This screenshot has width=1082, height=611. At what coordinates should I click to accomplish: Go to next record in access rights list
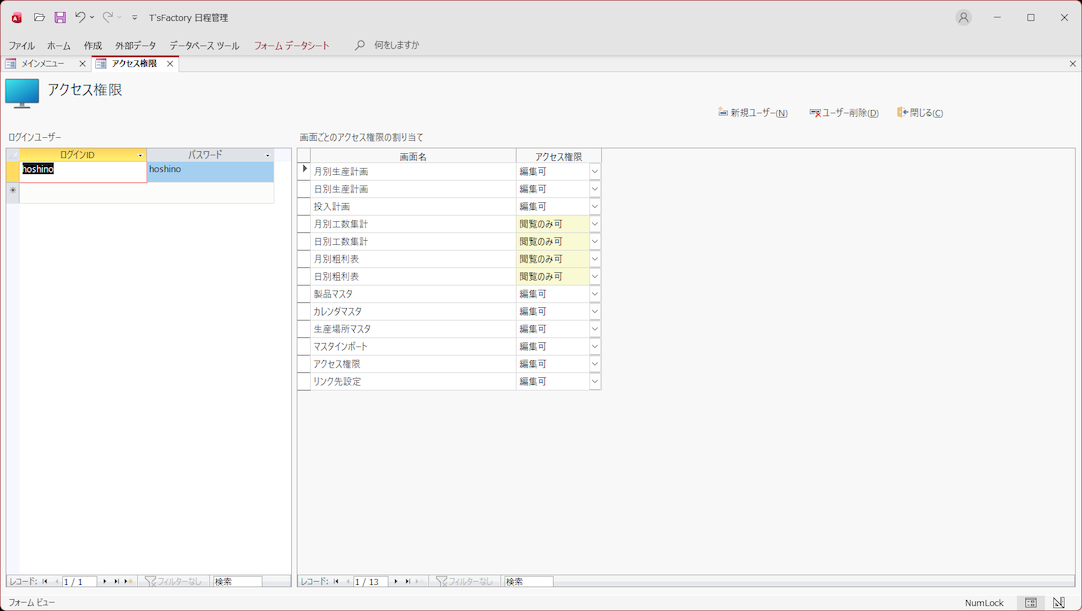396,581
